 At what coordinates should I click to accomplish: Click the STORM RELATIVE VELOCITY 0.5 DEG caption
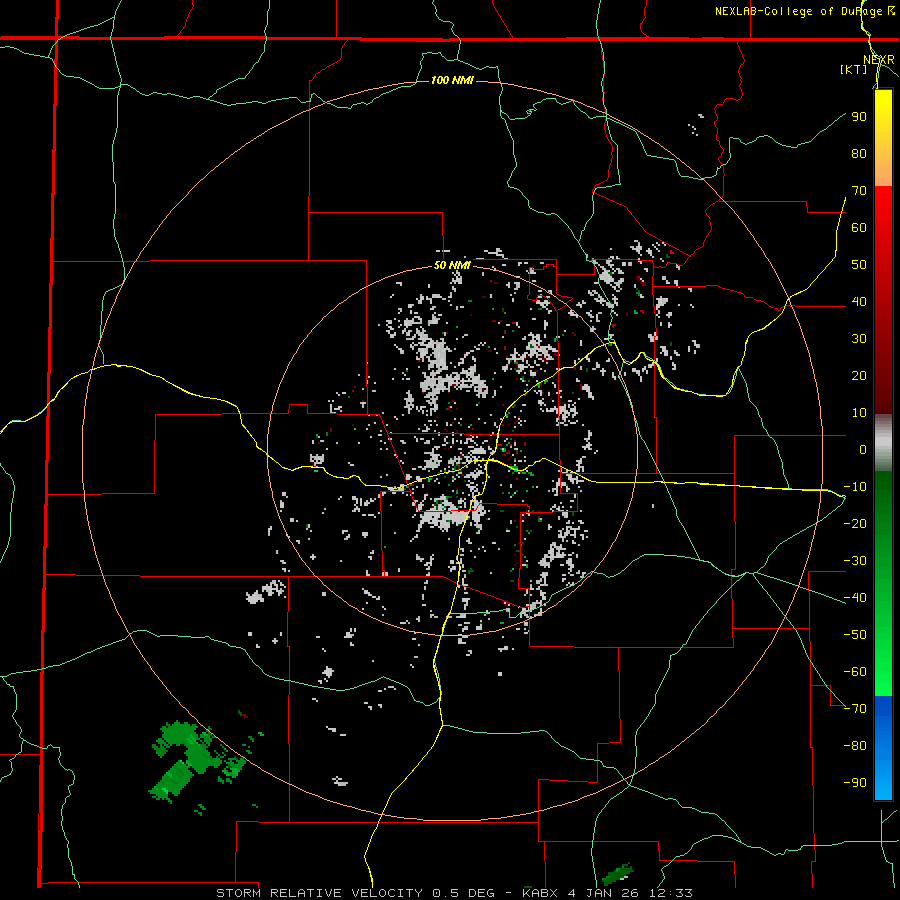355,893
